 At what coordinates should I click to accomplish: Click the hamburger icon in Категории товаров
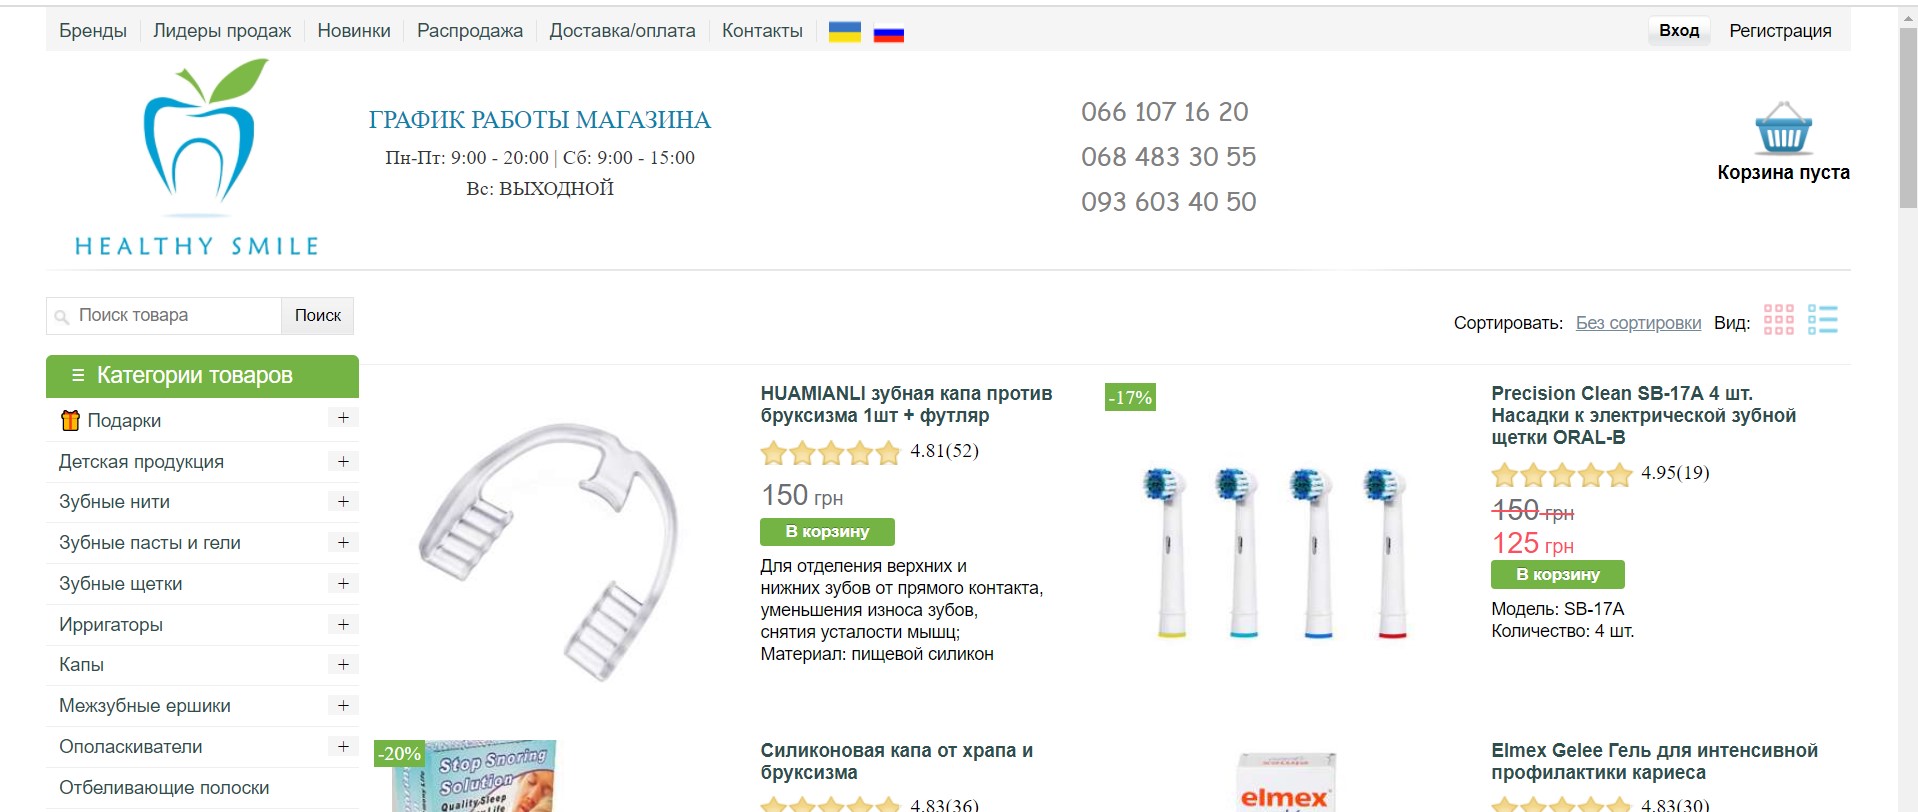(x=78, y=376)
